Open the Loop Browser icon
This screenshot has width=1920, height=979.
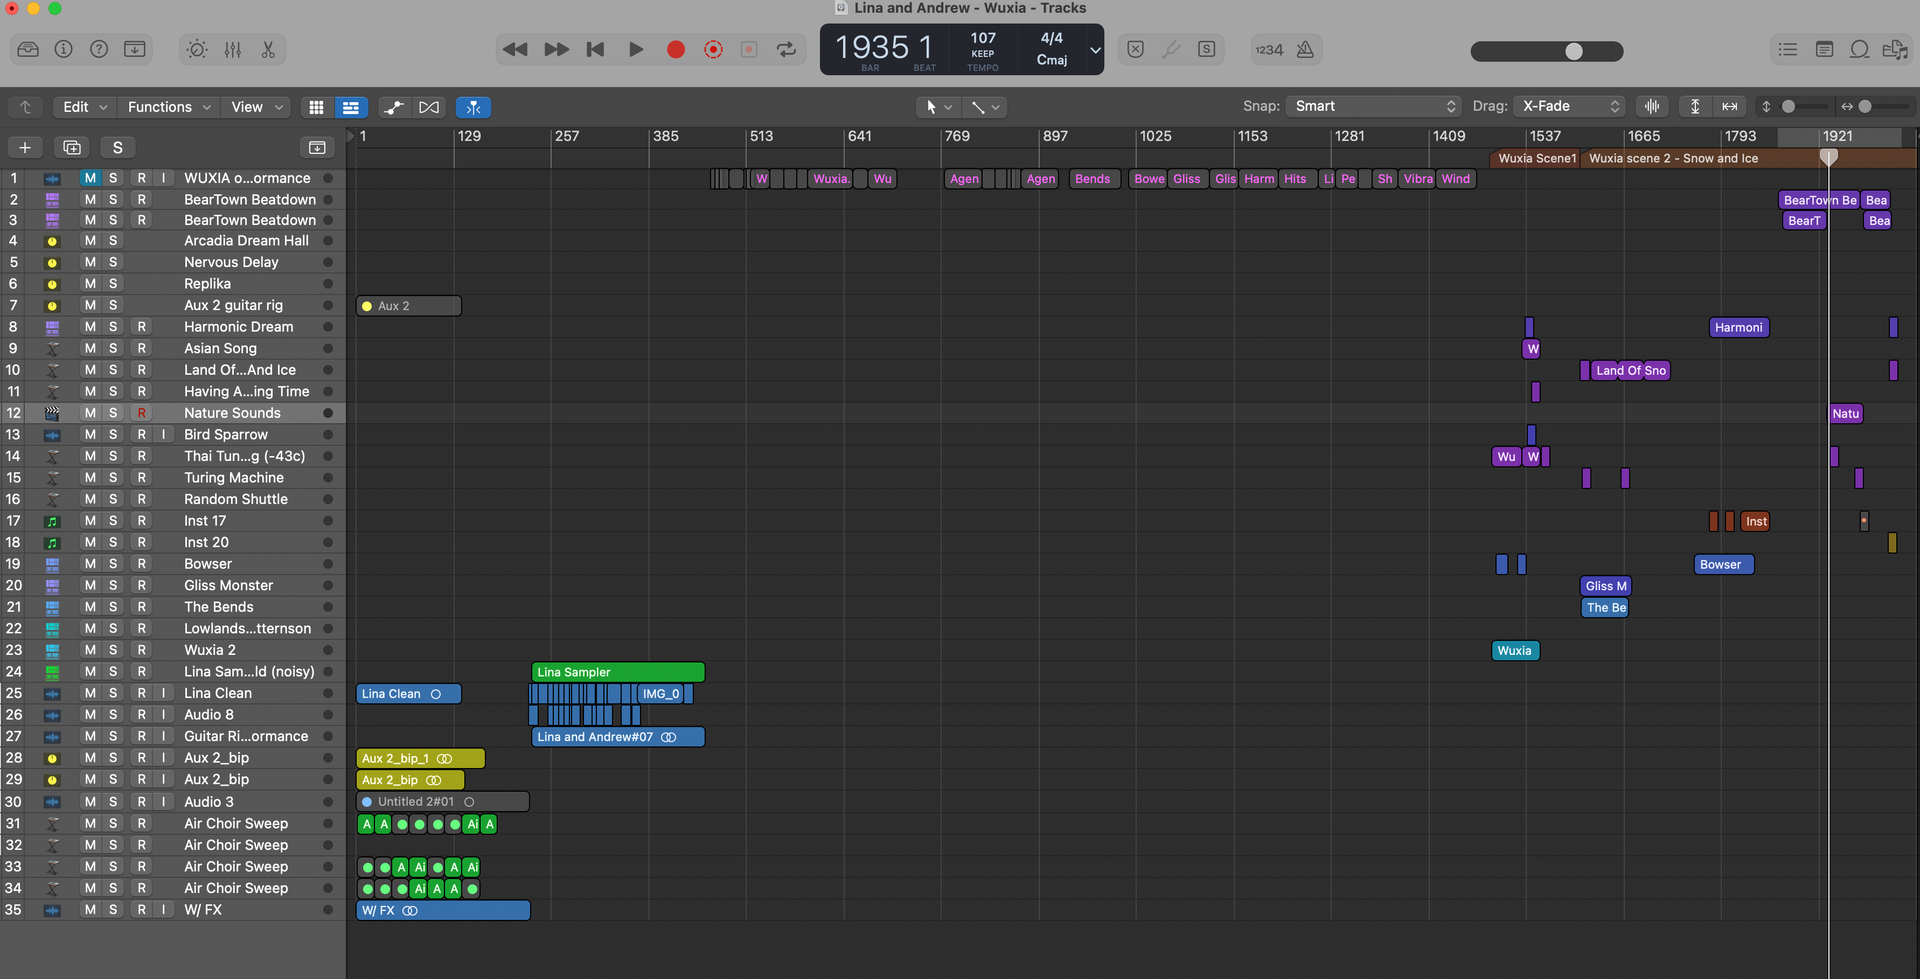coord(1859,49)
